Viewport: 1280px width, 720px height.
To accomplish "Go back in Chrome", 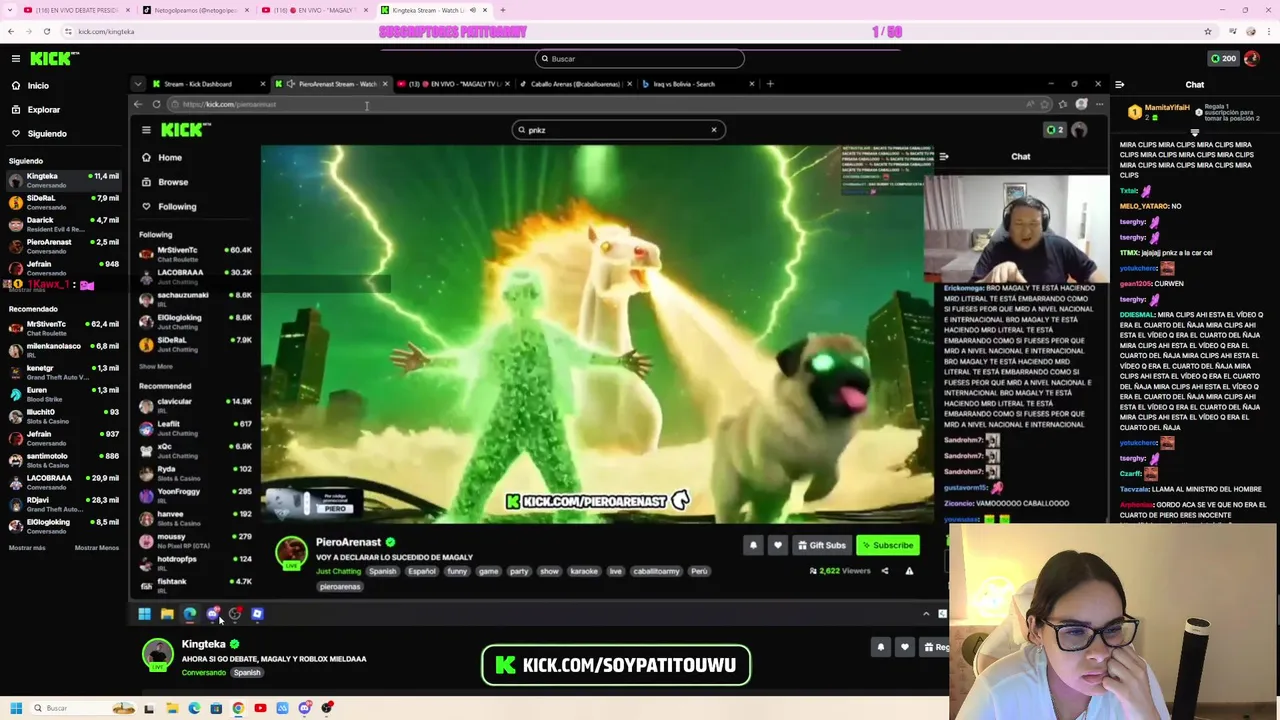I will click(x=11, y=32).
